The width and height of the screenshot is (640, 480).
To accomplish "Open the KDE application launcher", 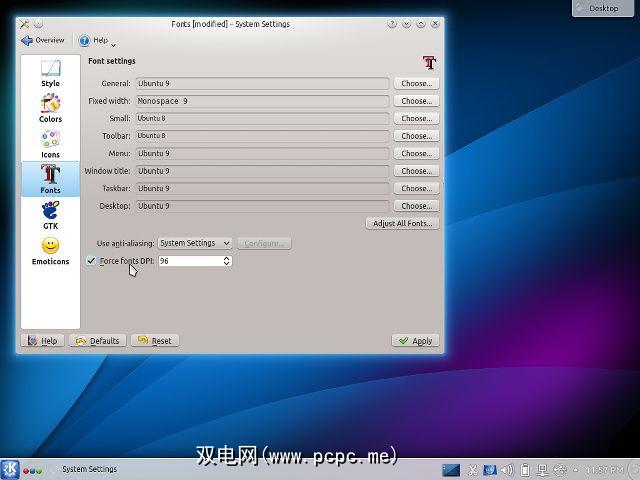I will [x=10, y=469].
